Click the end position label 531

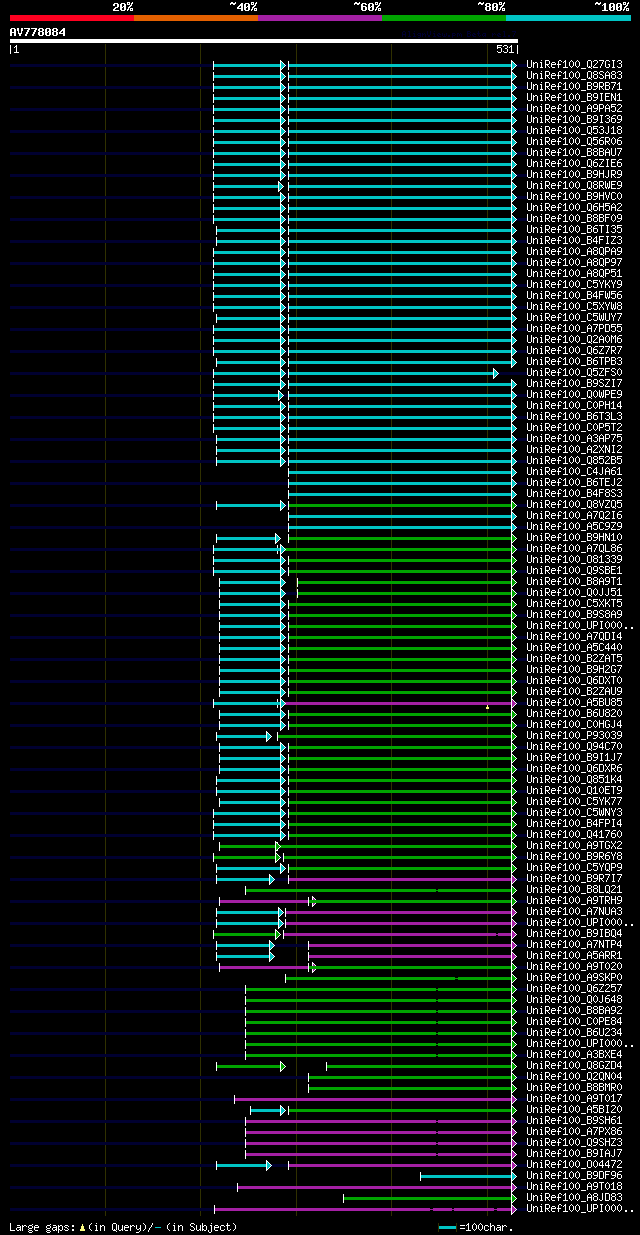coord(505,49)
